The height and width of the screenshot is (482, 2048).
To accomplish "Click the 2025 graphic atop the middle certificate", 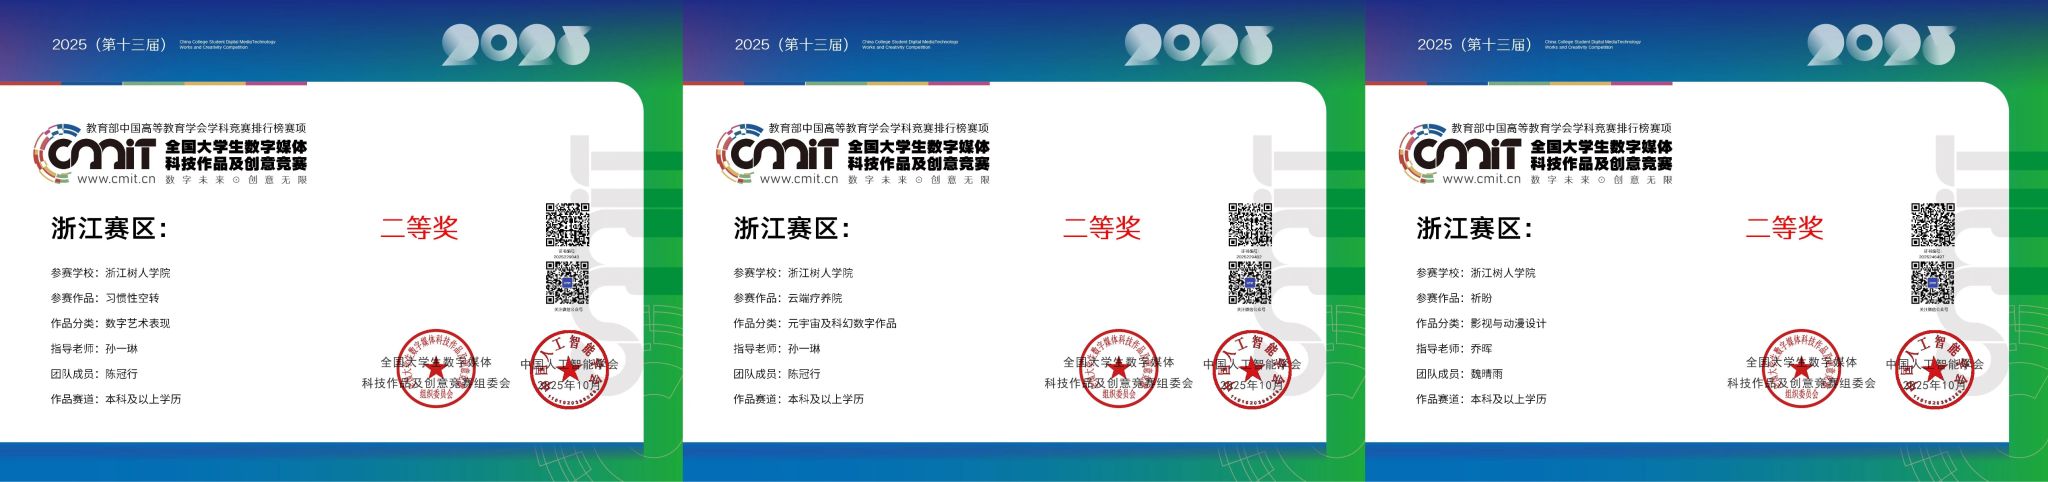I will point(1197,45).
